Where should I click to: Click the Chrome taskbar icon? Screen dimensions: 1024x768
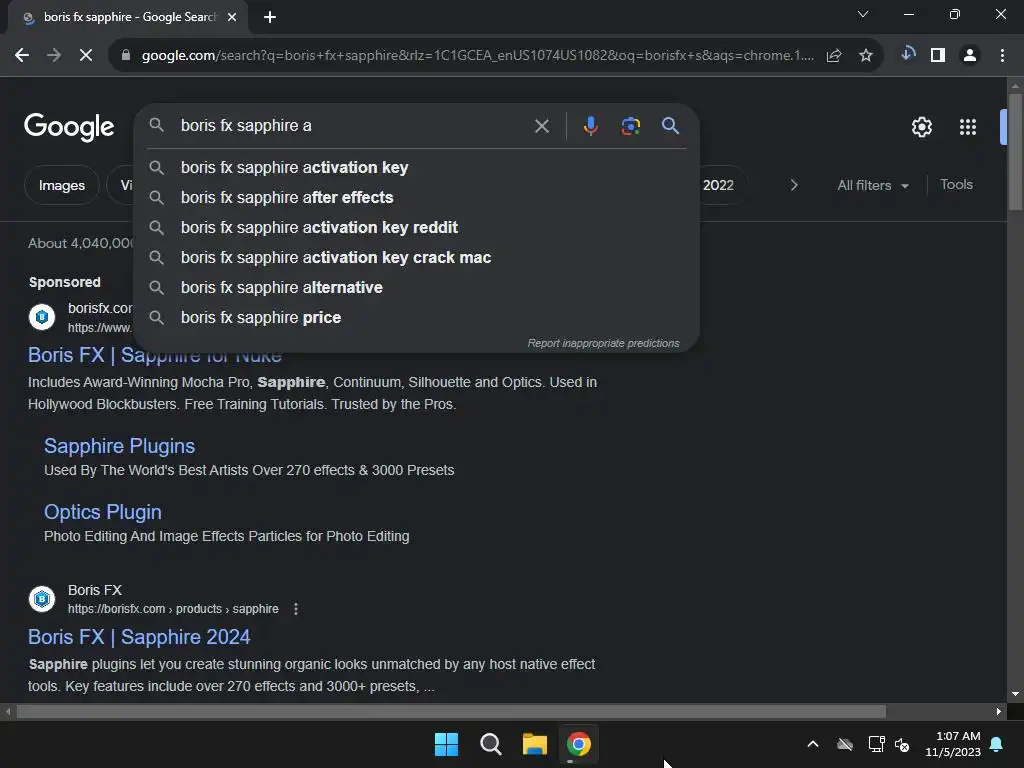[x=579, y=744]
